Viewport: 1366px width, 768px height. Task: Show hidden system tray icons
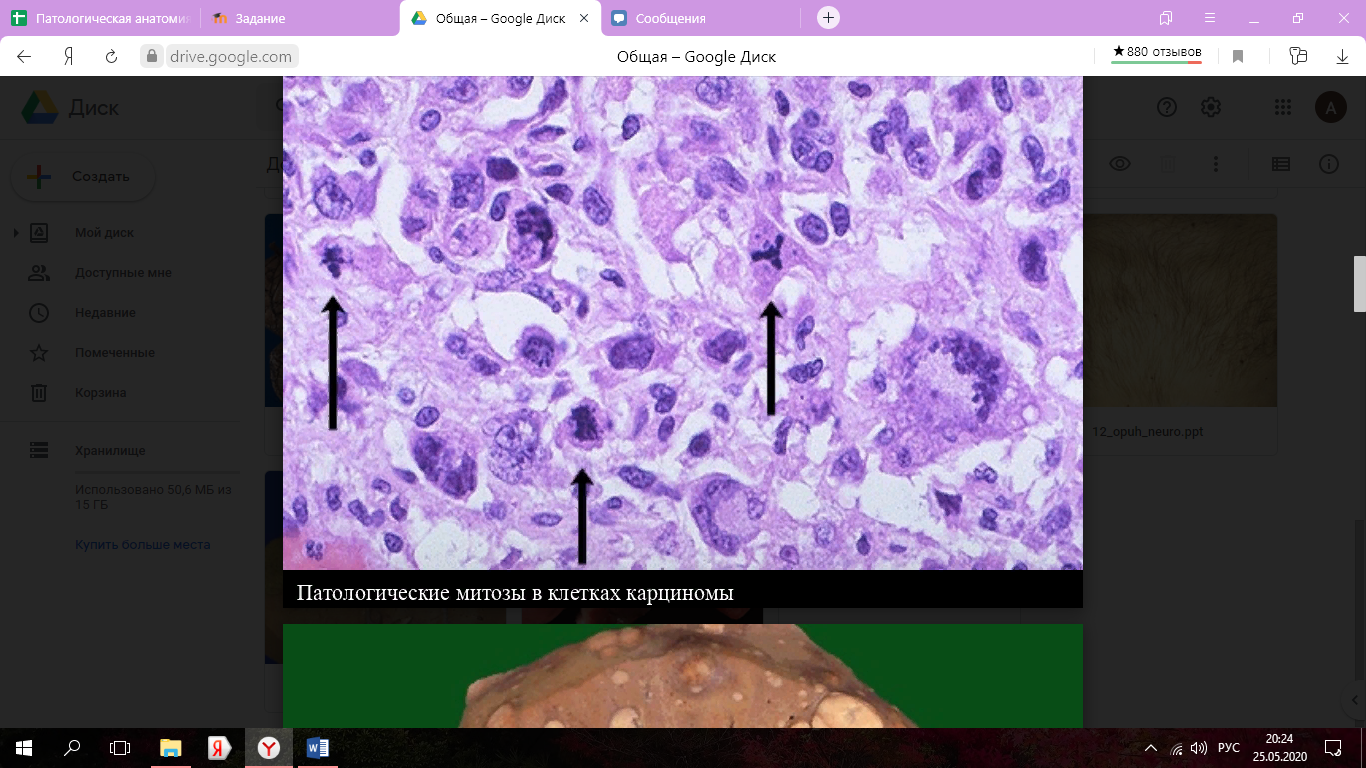[1150, 748]
